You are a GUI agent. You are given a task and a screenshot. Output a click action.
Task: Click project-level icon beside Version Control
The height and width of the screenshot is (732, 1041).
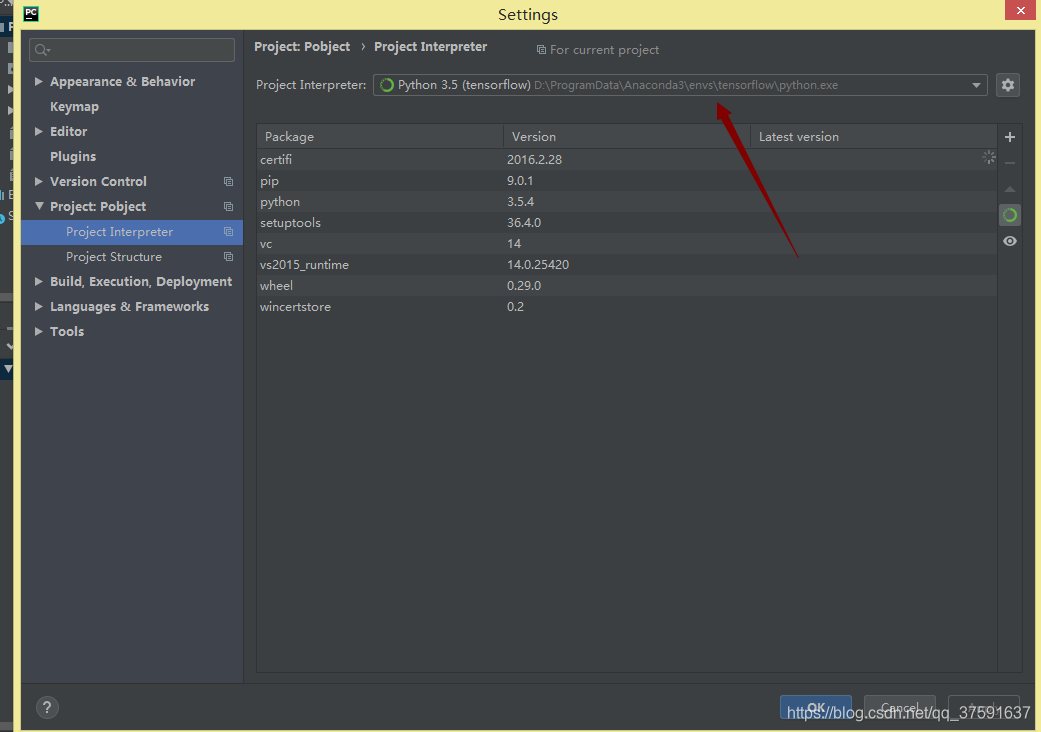(x=228, y=182)
